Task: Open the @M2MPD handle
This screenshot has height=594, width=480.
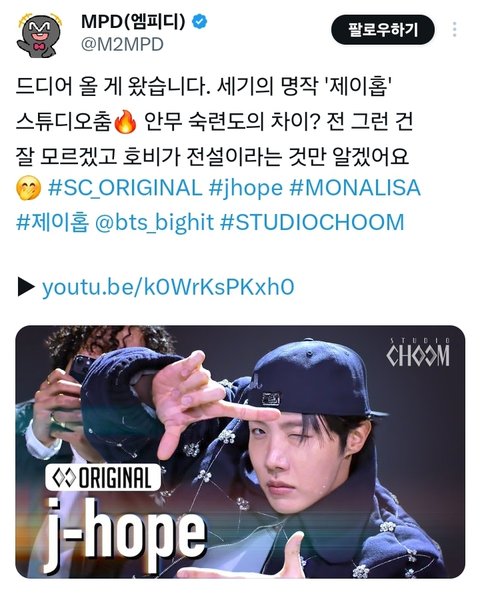Action: (x=122, y=45)
